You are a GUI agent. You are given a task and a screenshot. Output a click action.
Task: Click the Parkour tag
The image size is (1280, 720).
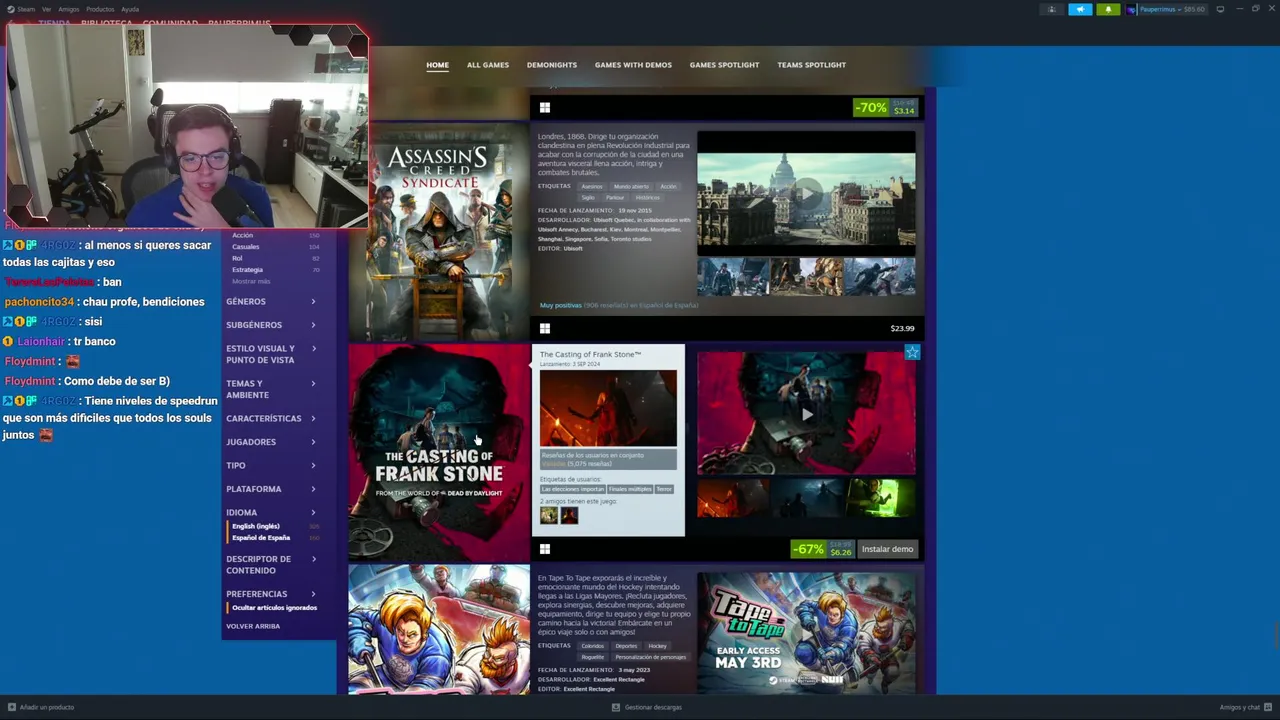click(615, 197)
